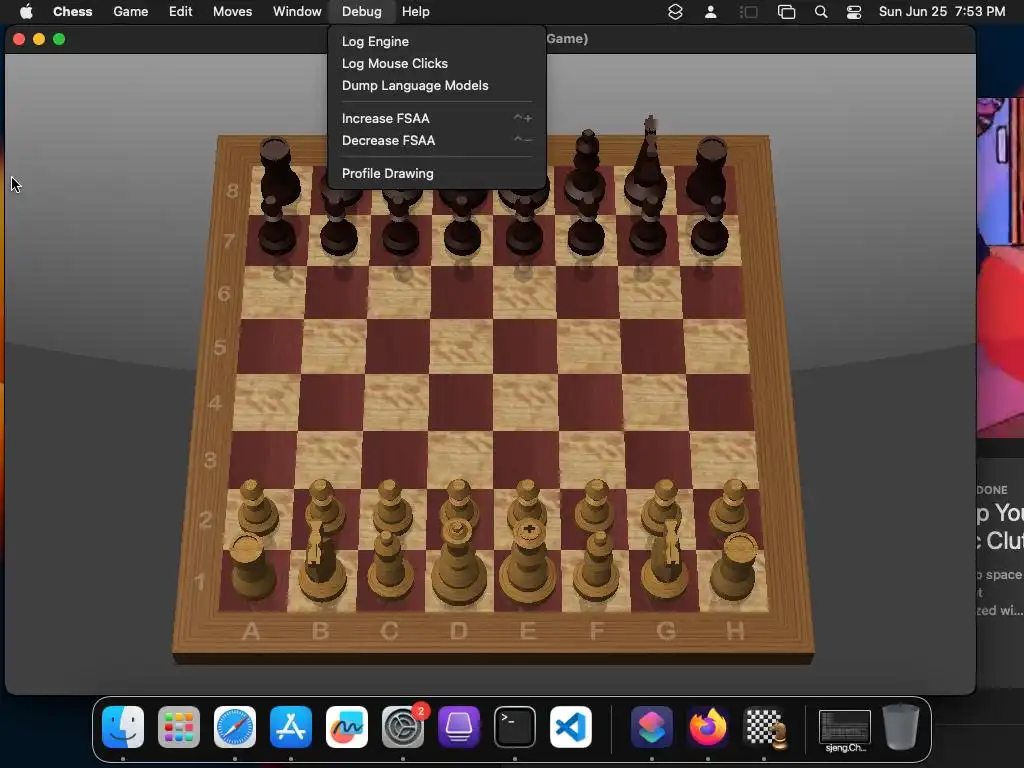
Task: Open the purple Mac-display app in Dock
Action: pyautogui.click(x=459, y=727)
